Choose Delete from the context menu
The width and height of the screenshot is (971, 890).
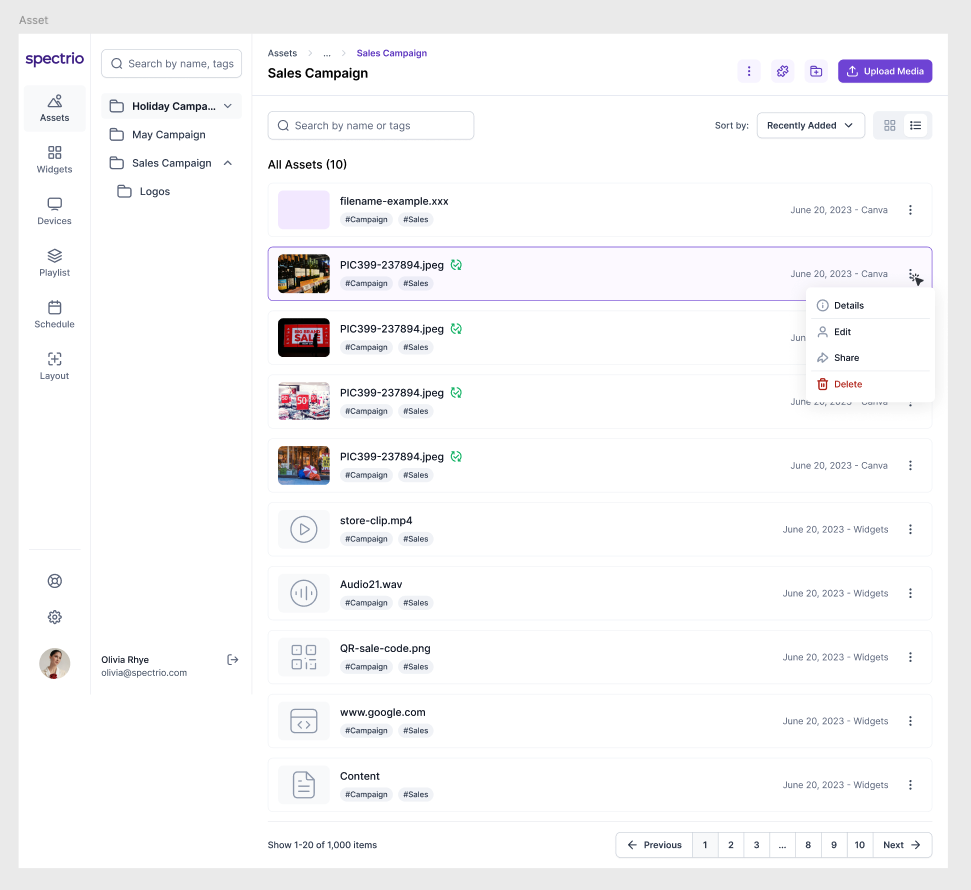[847, 384]
